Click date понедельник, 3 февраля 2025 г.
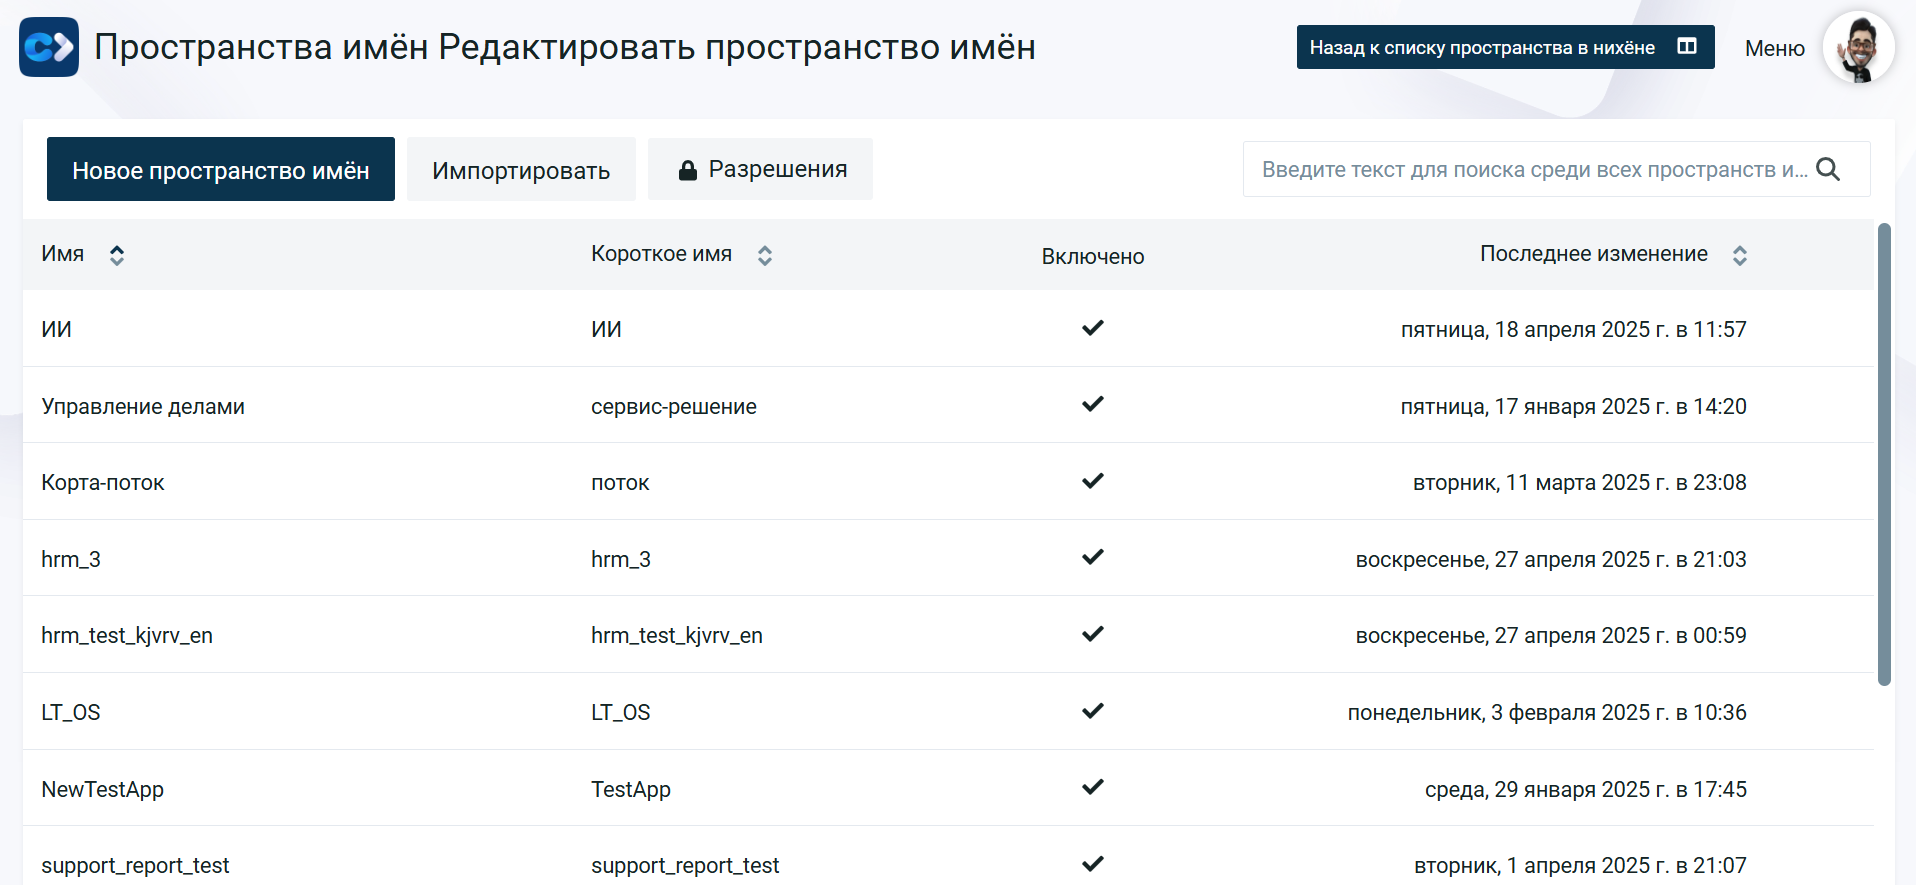Screen dimensions: 1916x885 [x=1547, y=712]
